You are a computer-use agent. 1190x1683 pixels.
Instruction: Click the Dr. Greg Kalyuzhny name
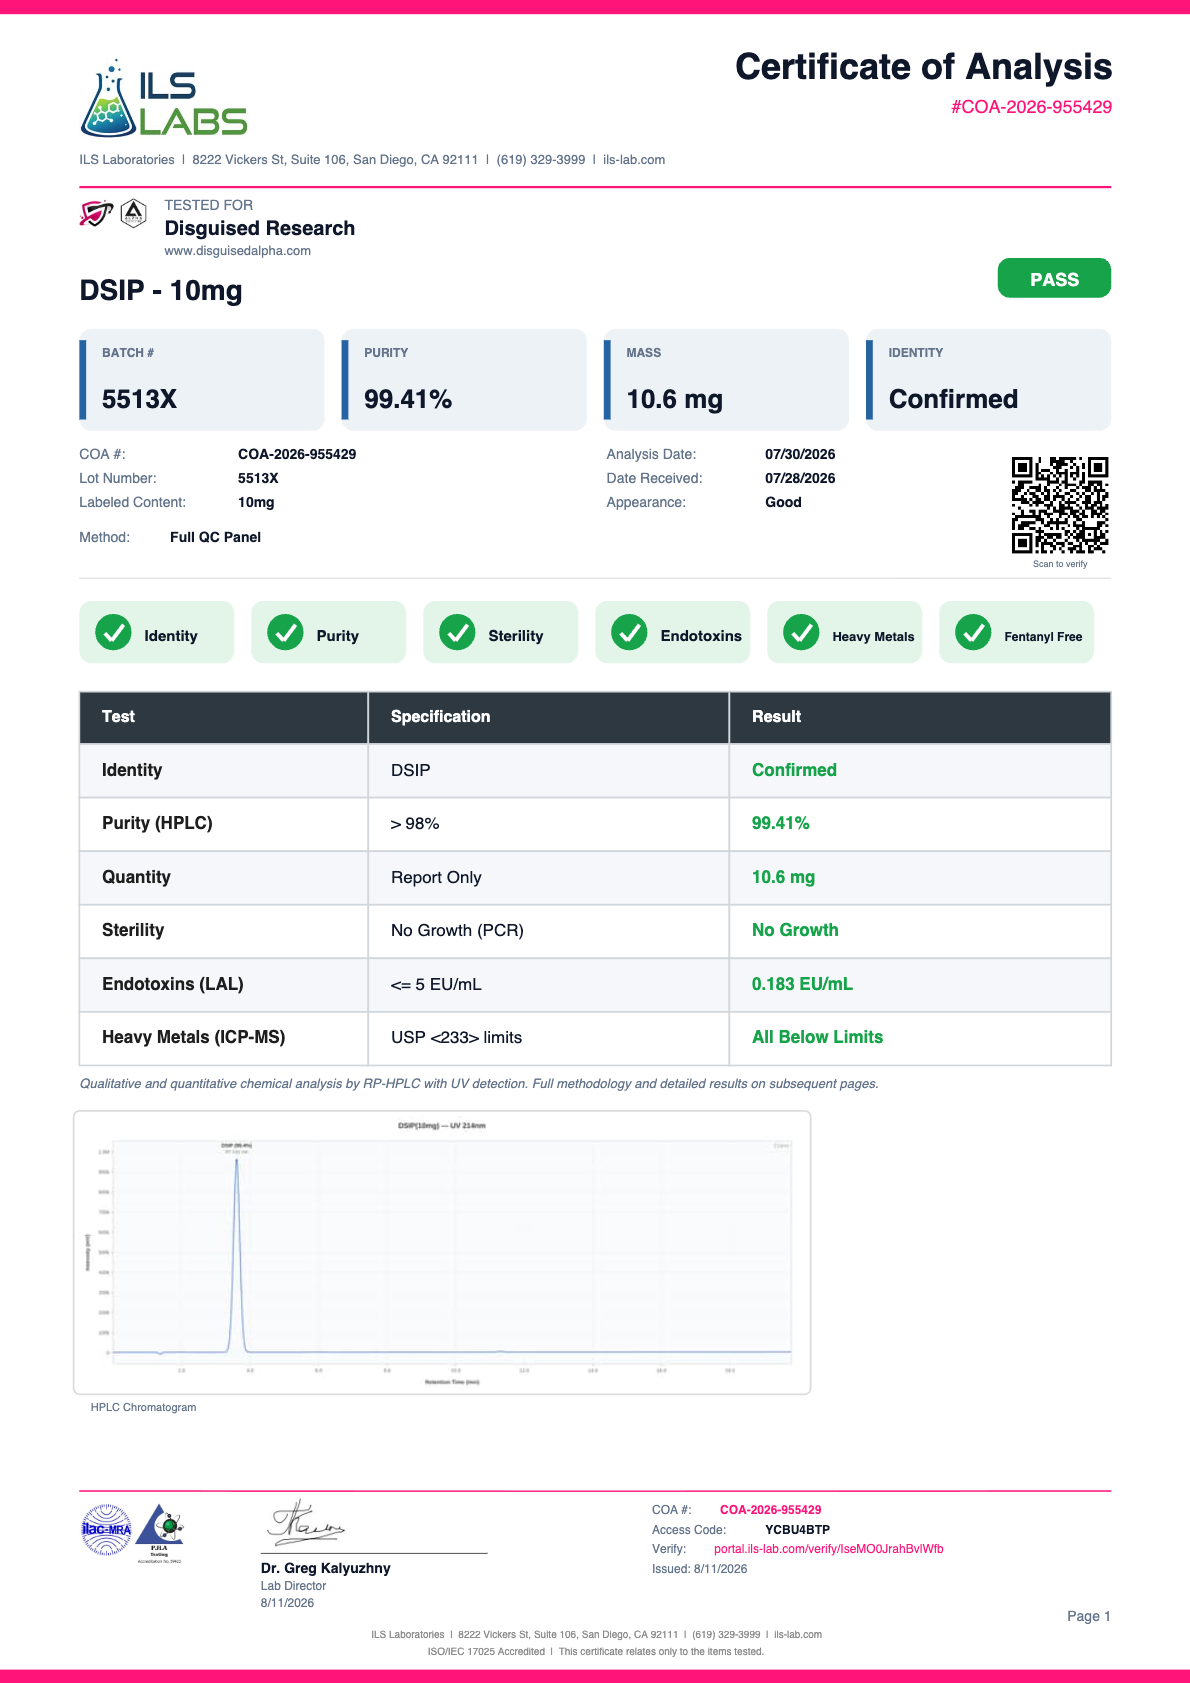click(326, 1568)
